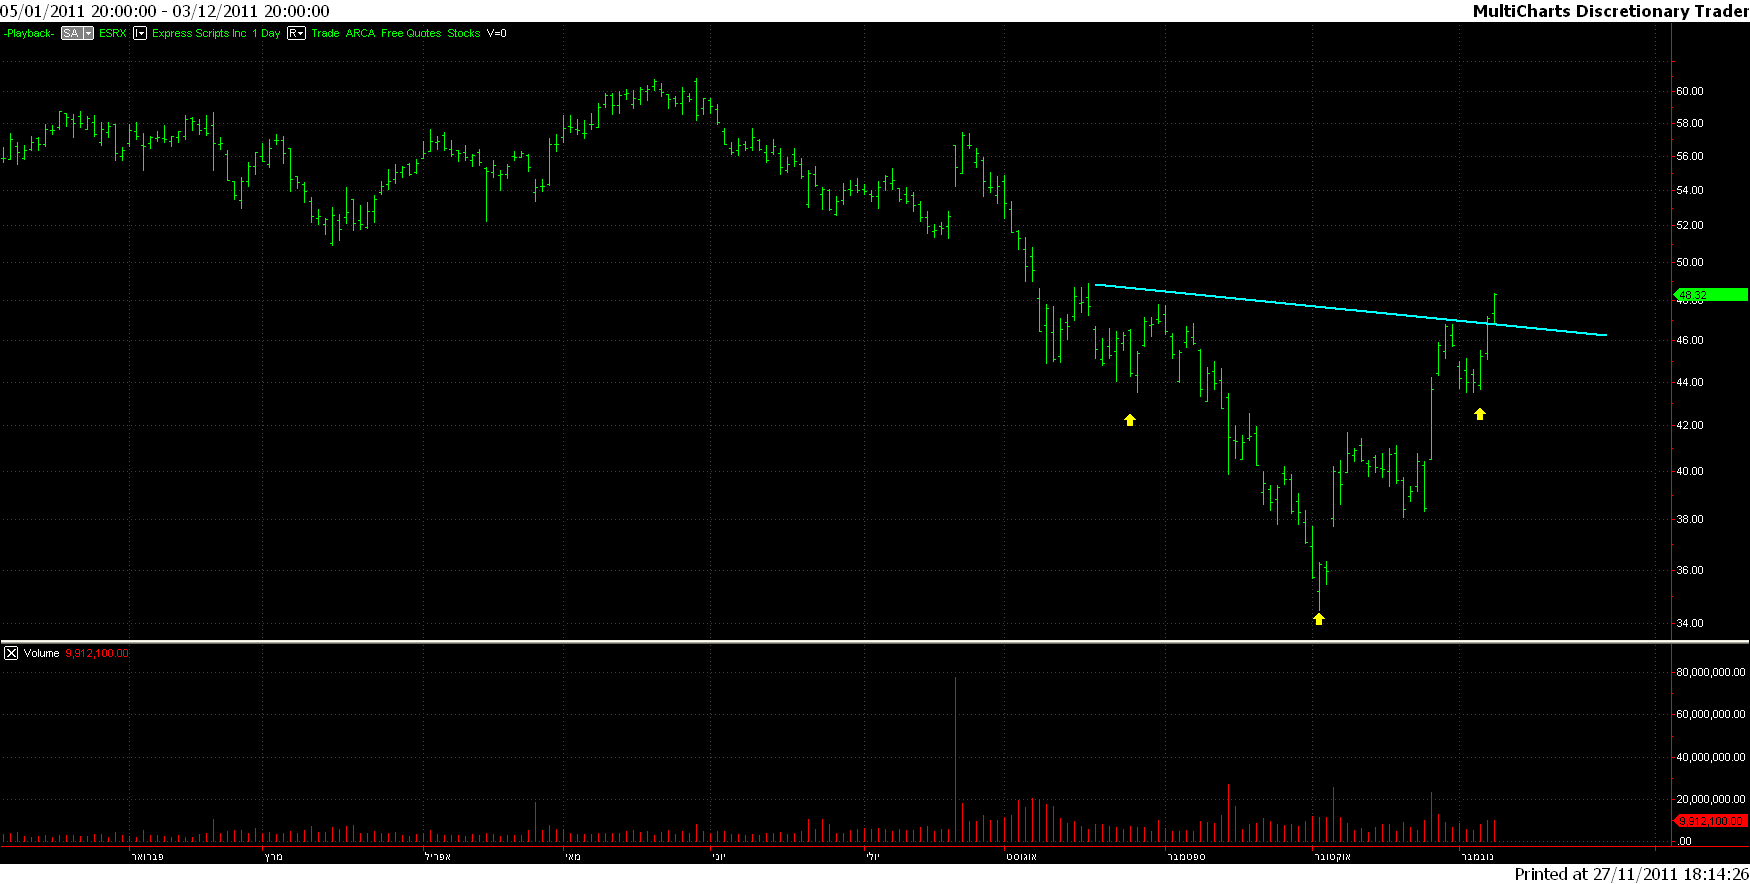Open the resolution R dropdown after 1 Day
The image size is (1750, 884).
point(296,33)
